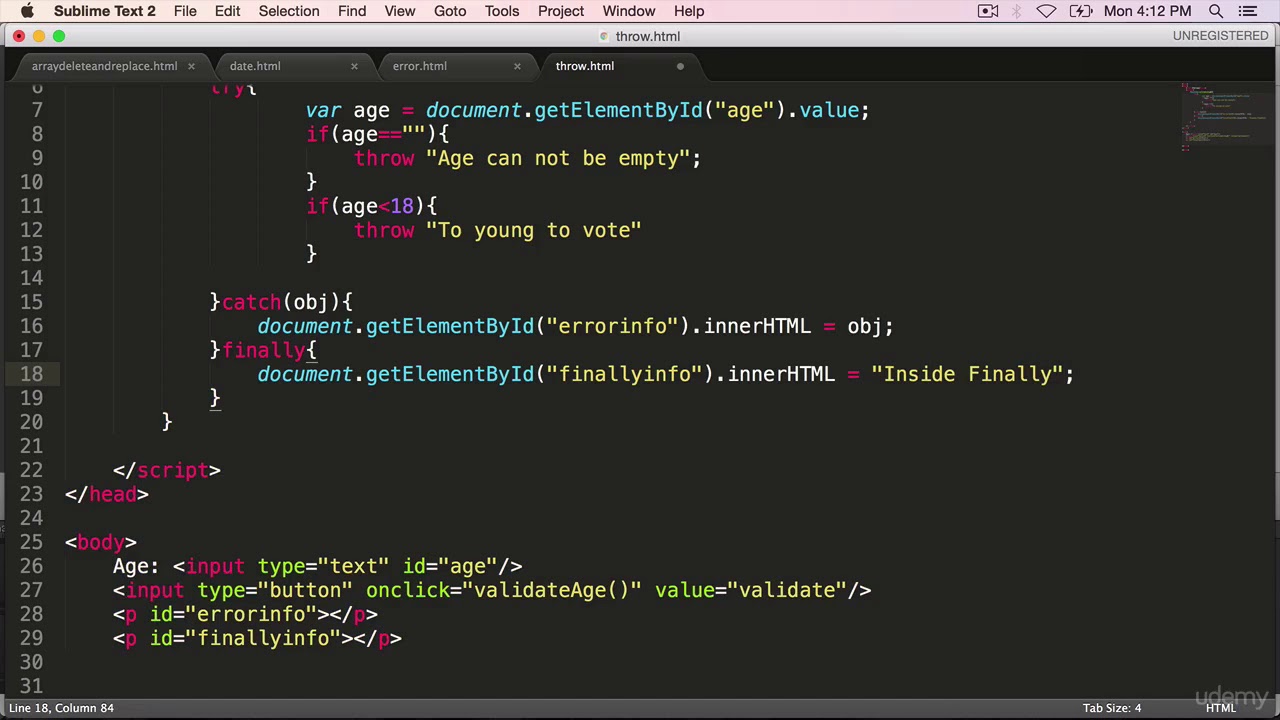Switch to date.html tab
The image size is (1280, 720).
(255, 66)
